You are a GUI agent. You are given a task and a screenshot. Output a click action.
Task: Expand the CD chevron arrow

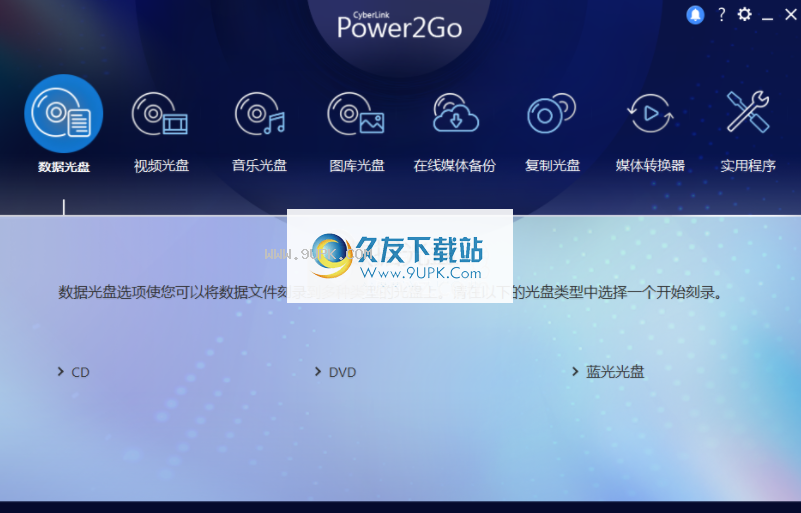[x=61, y=371]
